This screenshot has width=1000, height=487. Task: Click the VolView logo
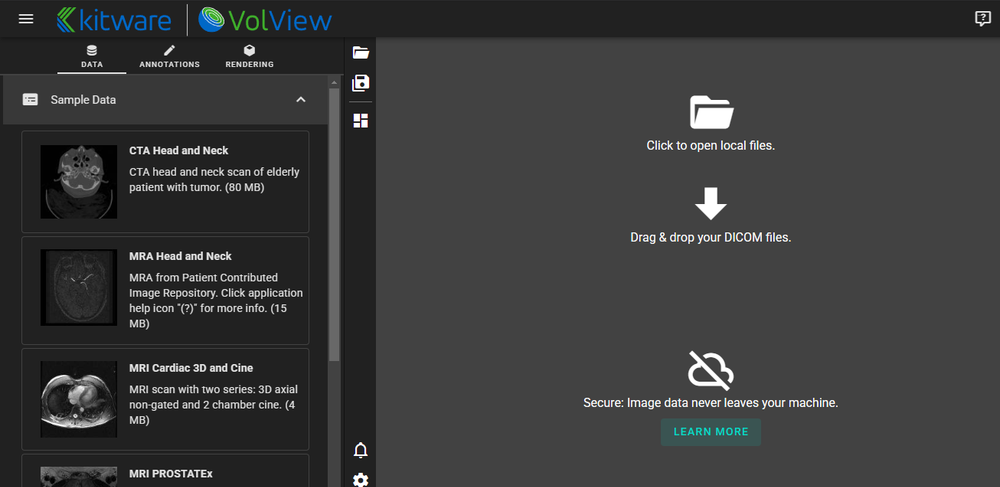265,20
